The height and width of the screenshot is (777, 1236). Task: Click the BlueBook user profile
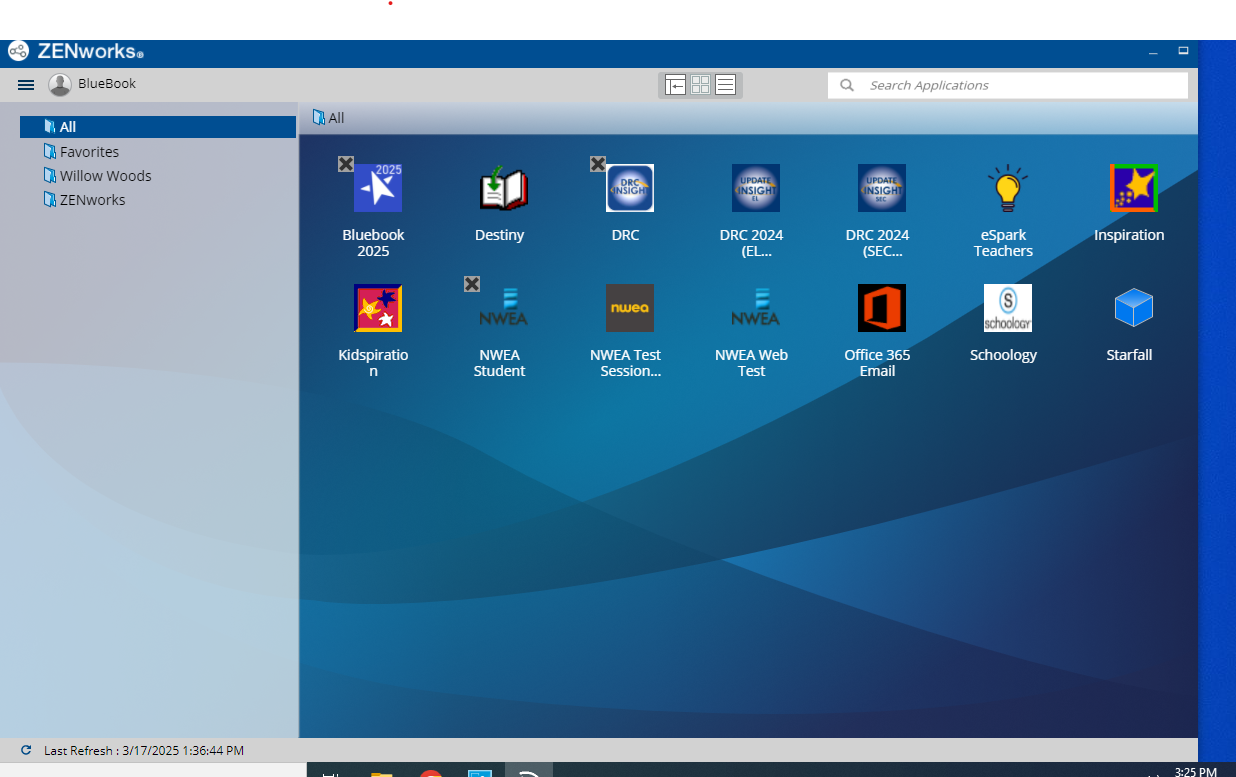pos(93,84)
